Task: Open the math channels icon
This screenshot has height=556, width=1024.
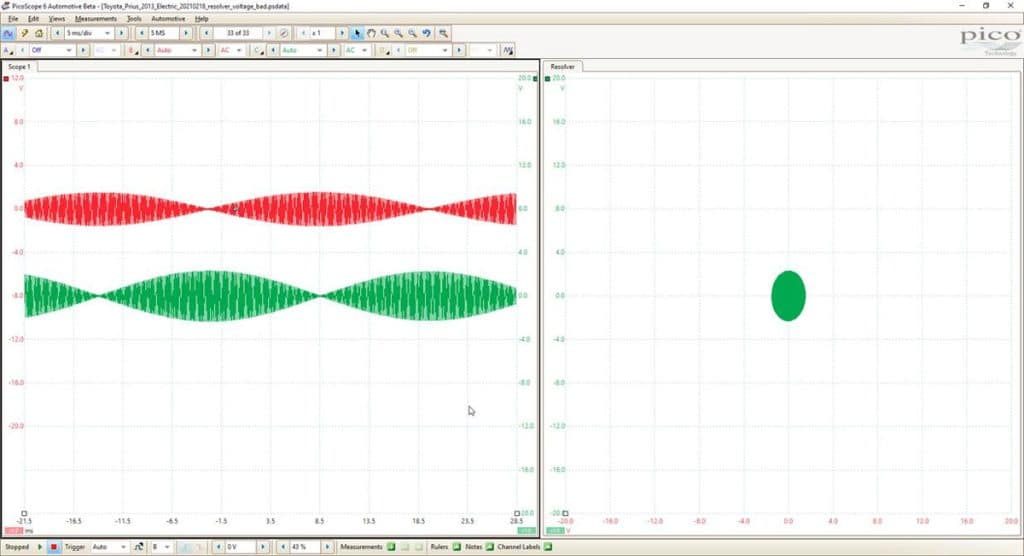Action: click(x=507, y=50)
